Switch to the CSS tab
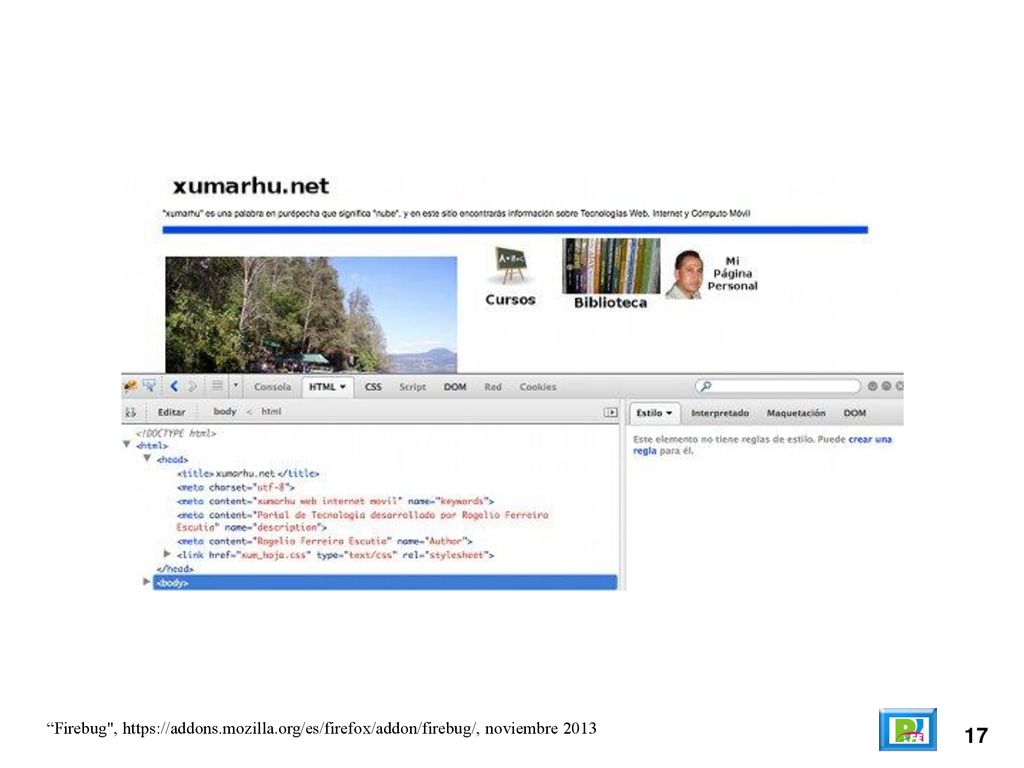 [373, 387]
